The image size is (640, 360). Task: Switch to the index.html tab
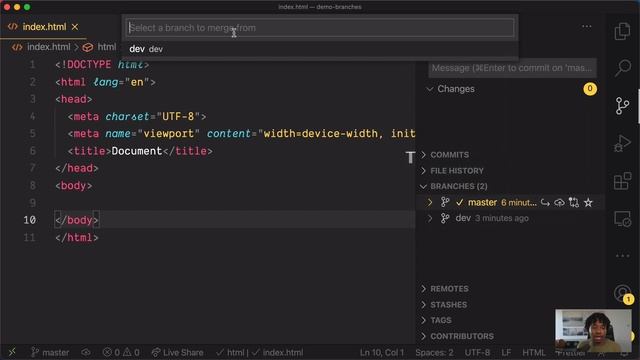(44, 27)
